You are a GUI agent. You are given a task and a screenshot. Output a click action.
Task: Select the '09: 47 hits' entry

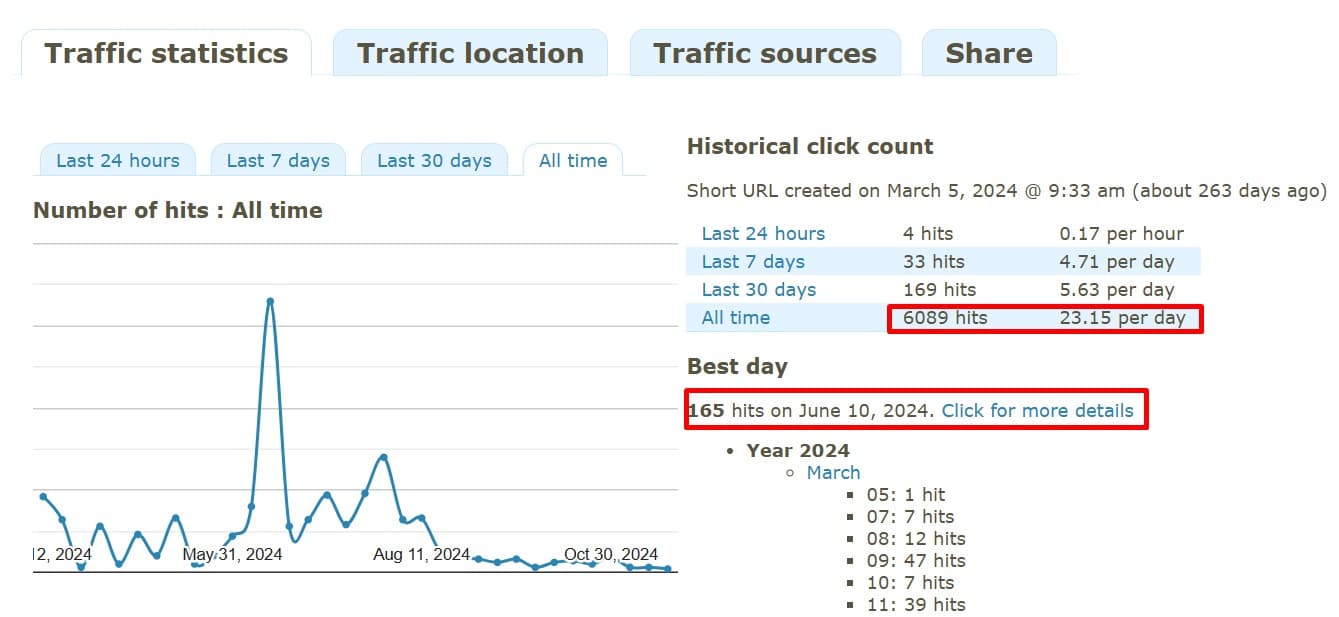click(916, 561)
